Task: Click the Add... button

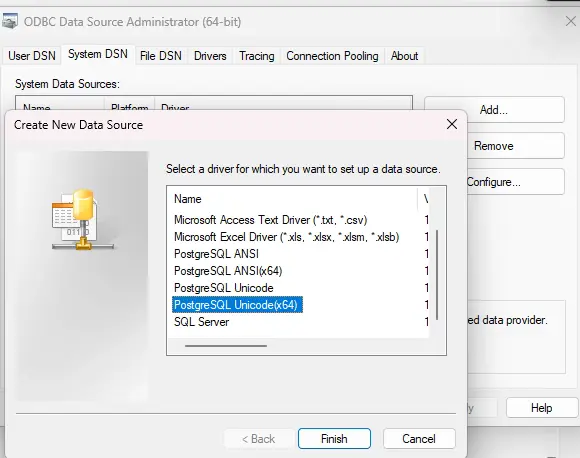Action: tap(494, 110)
